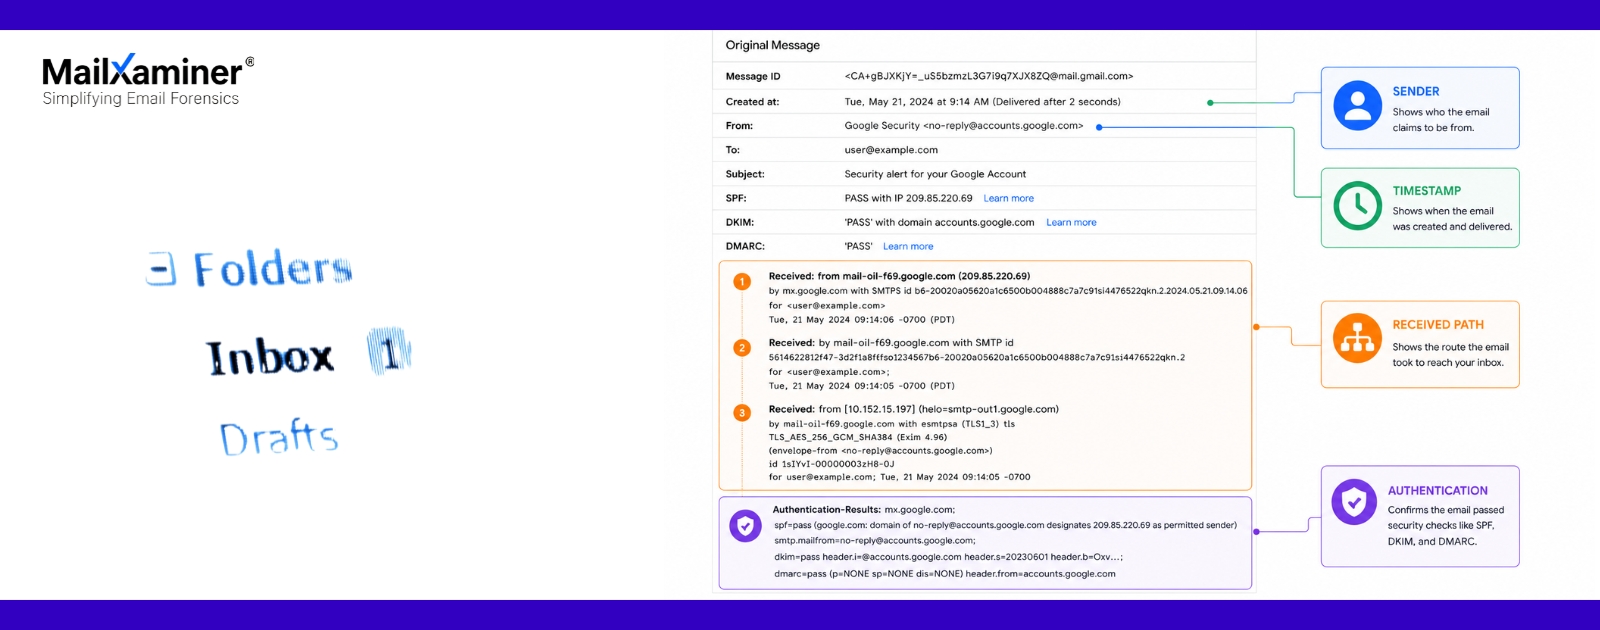Click the From address no-reply@accounts.google.com
Image resolution: width=1600 pixels, height=630 pixels.
[x=1003, y=126]
